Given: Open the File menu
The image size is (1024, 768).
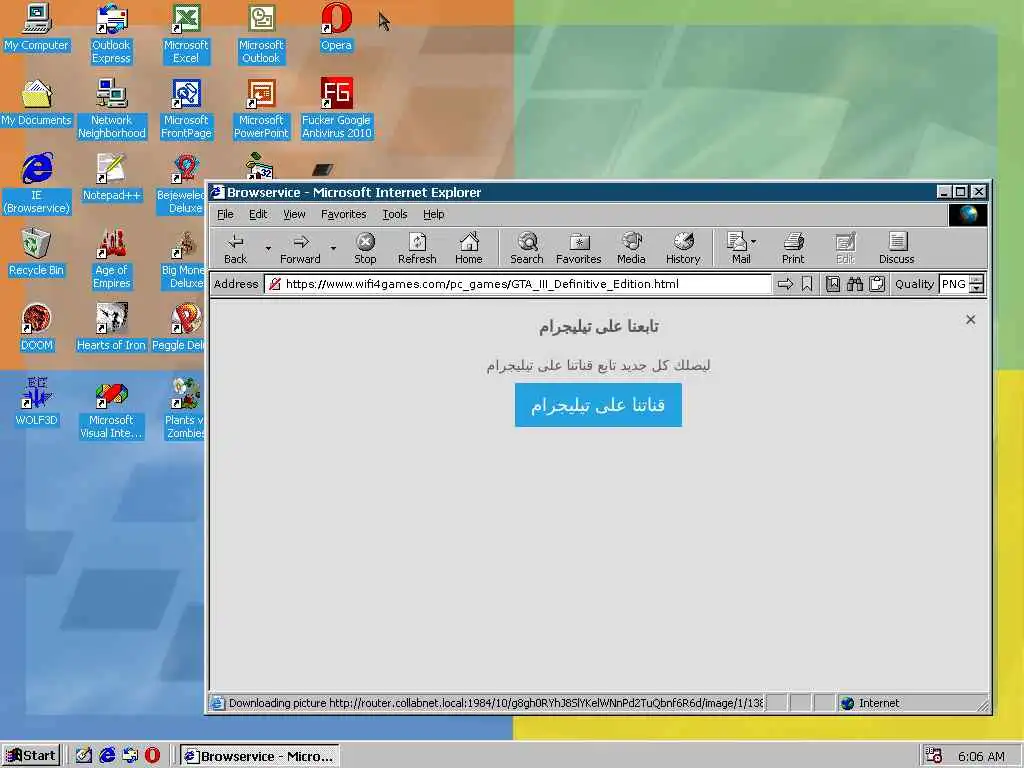Looking at the screenshot, I should pyautogui.click(x=225, y=214).
